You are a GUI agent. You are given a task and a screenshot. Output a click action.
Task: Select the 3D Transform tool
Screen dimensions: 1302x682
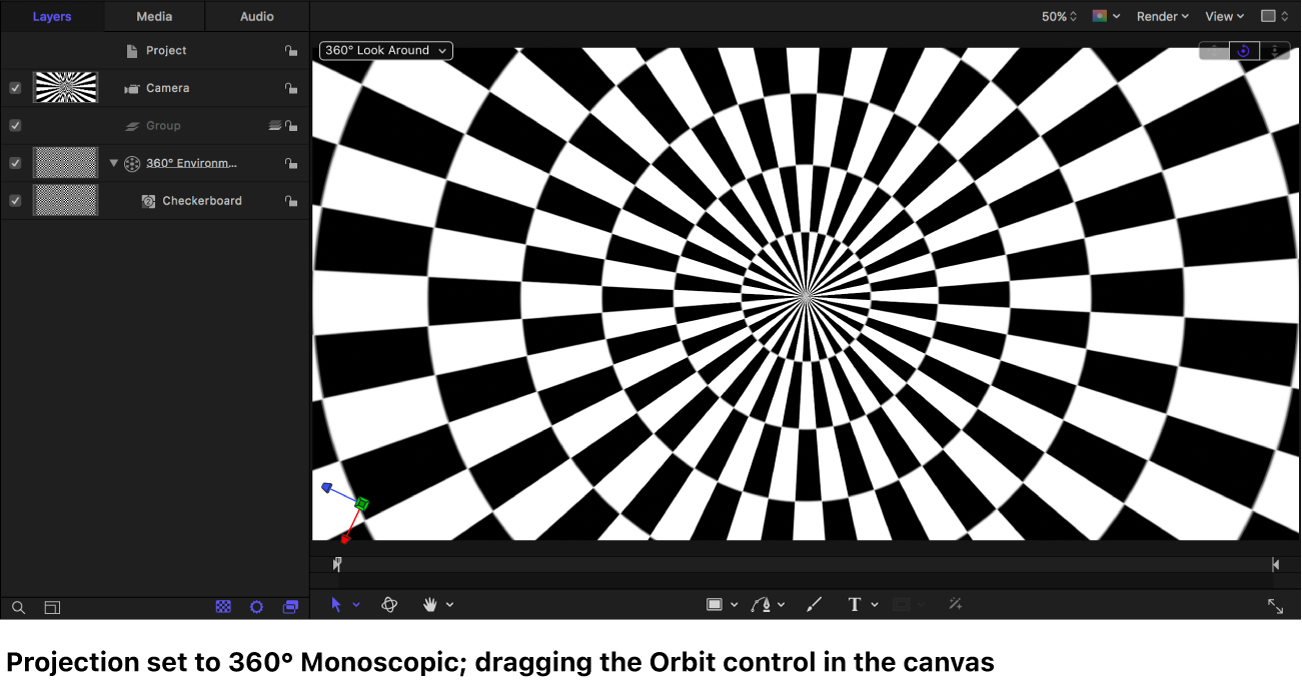389,604
